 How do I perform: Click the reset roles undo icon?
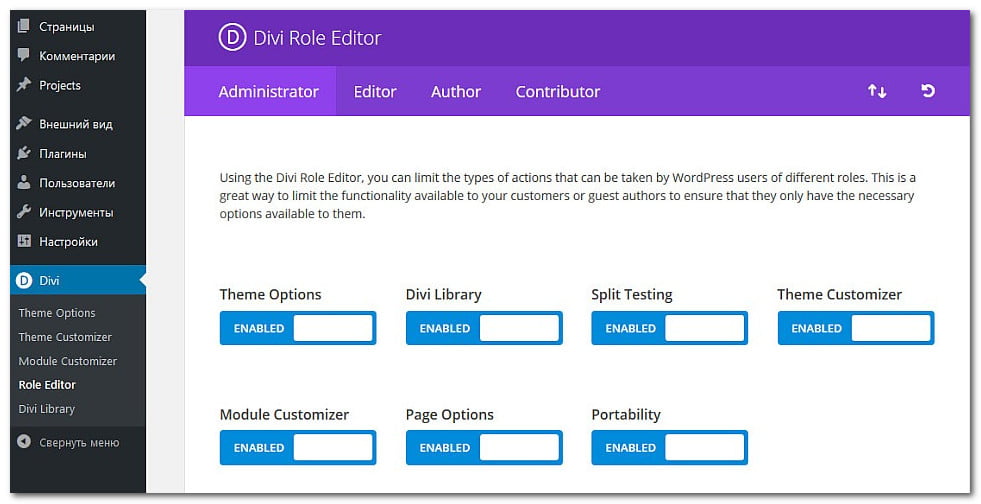(928, 91)
